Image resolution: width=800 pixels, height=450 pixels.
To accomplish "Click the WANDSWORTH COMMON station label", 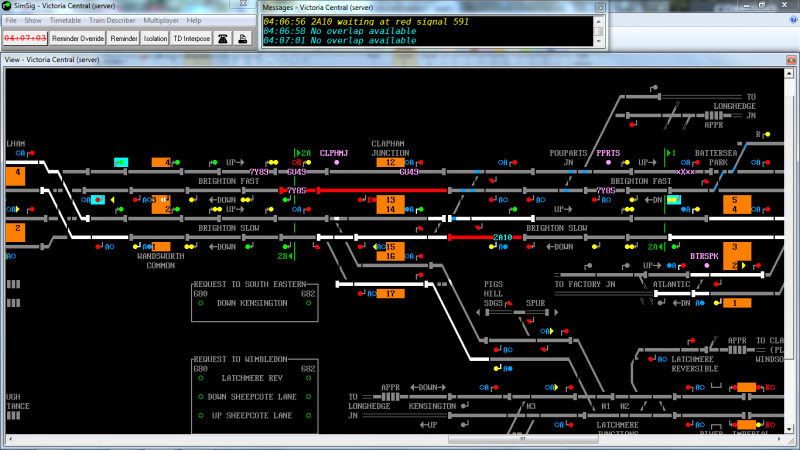I will tap(161, 261).
